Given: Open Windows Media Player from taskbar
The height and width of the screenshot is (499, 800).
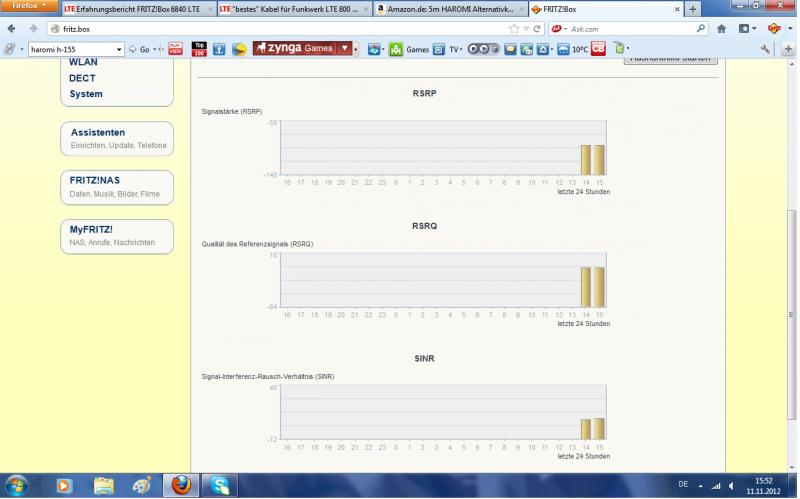Looking at the screenshot, I should [64, 486].
